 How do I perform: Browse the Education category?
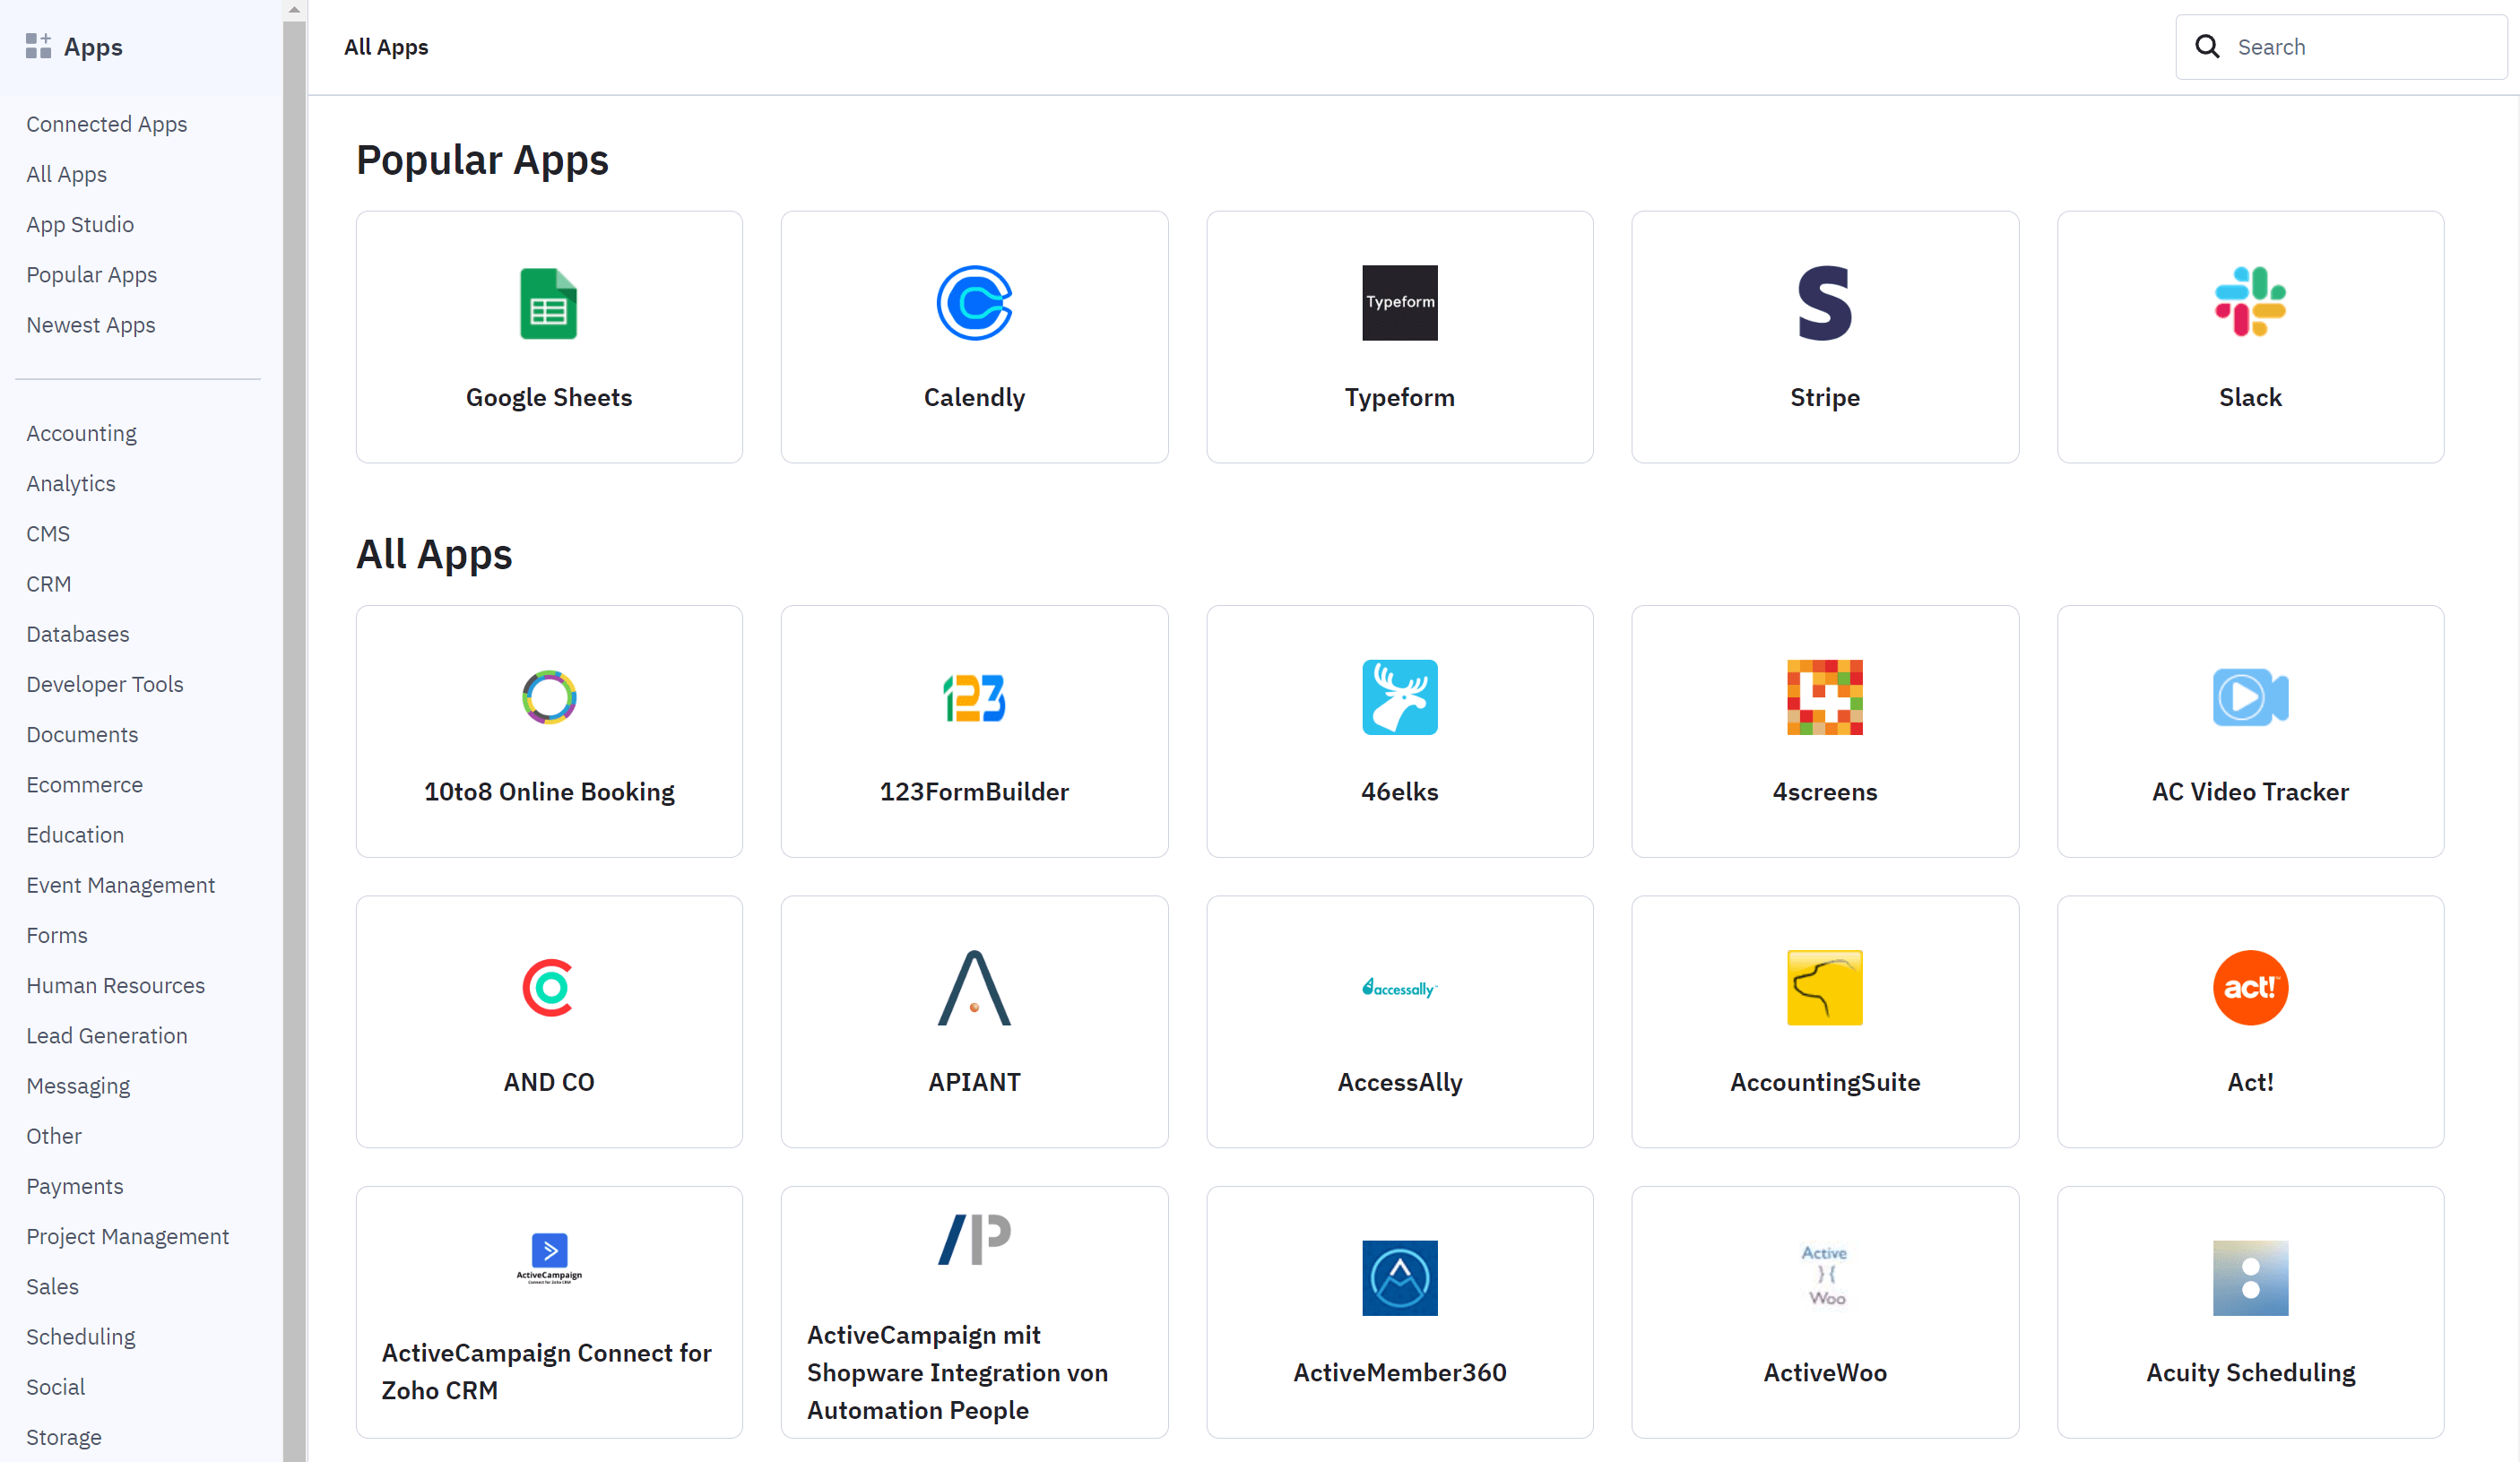pos(75,834)
